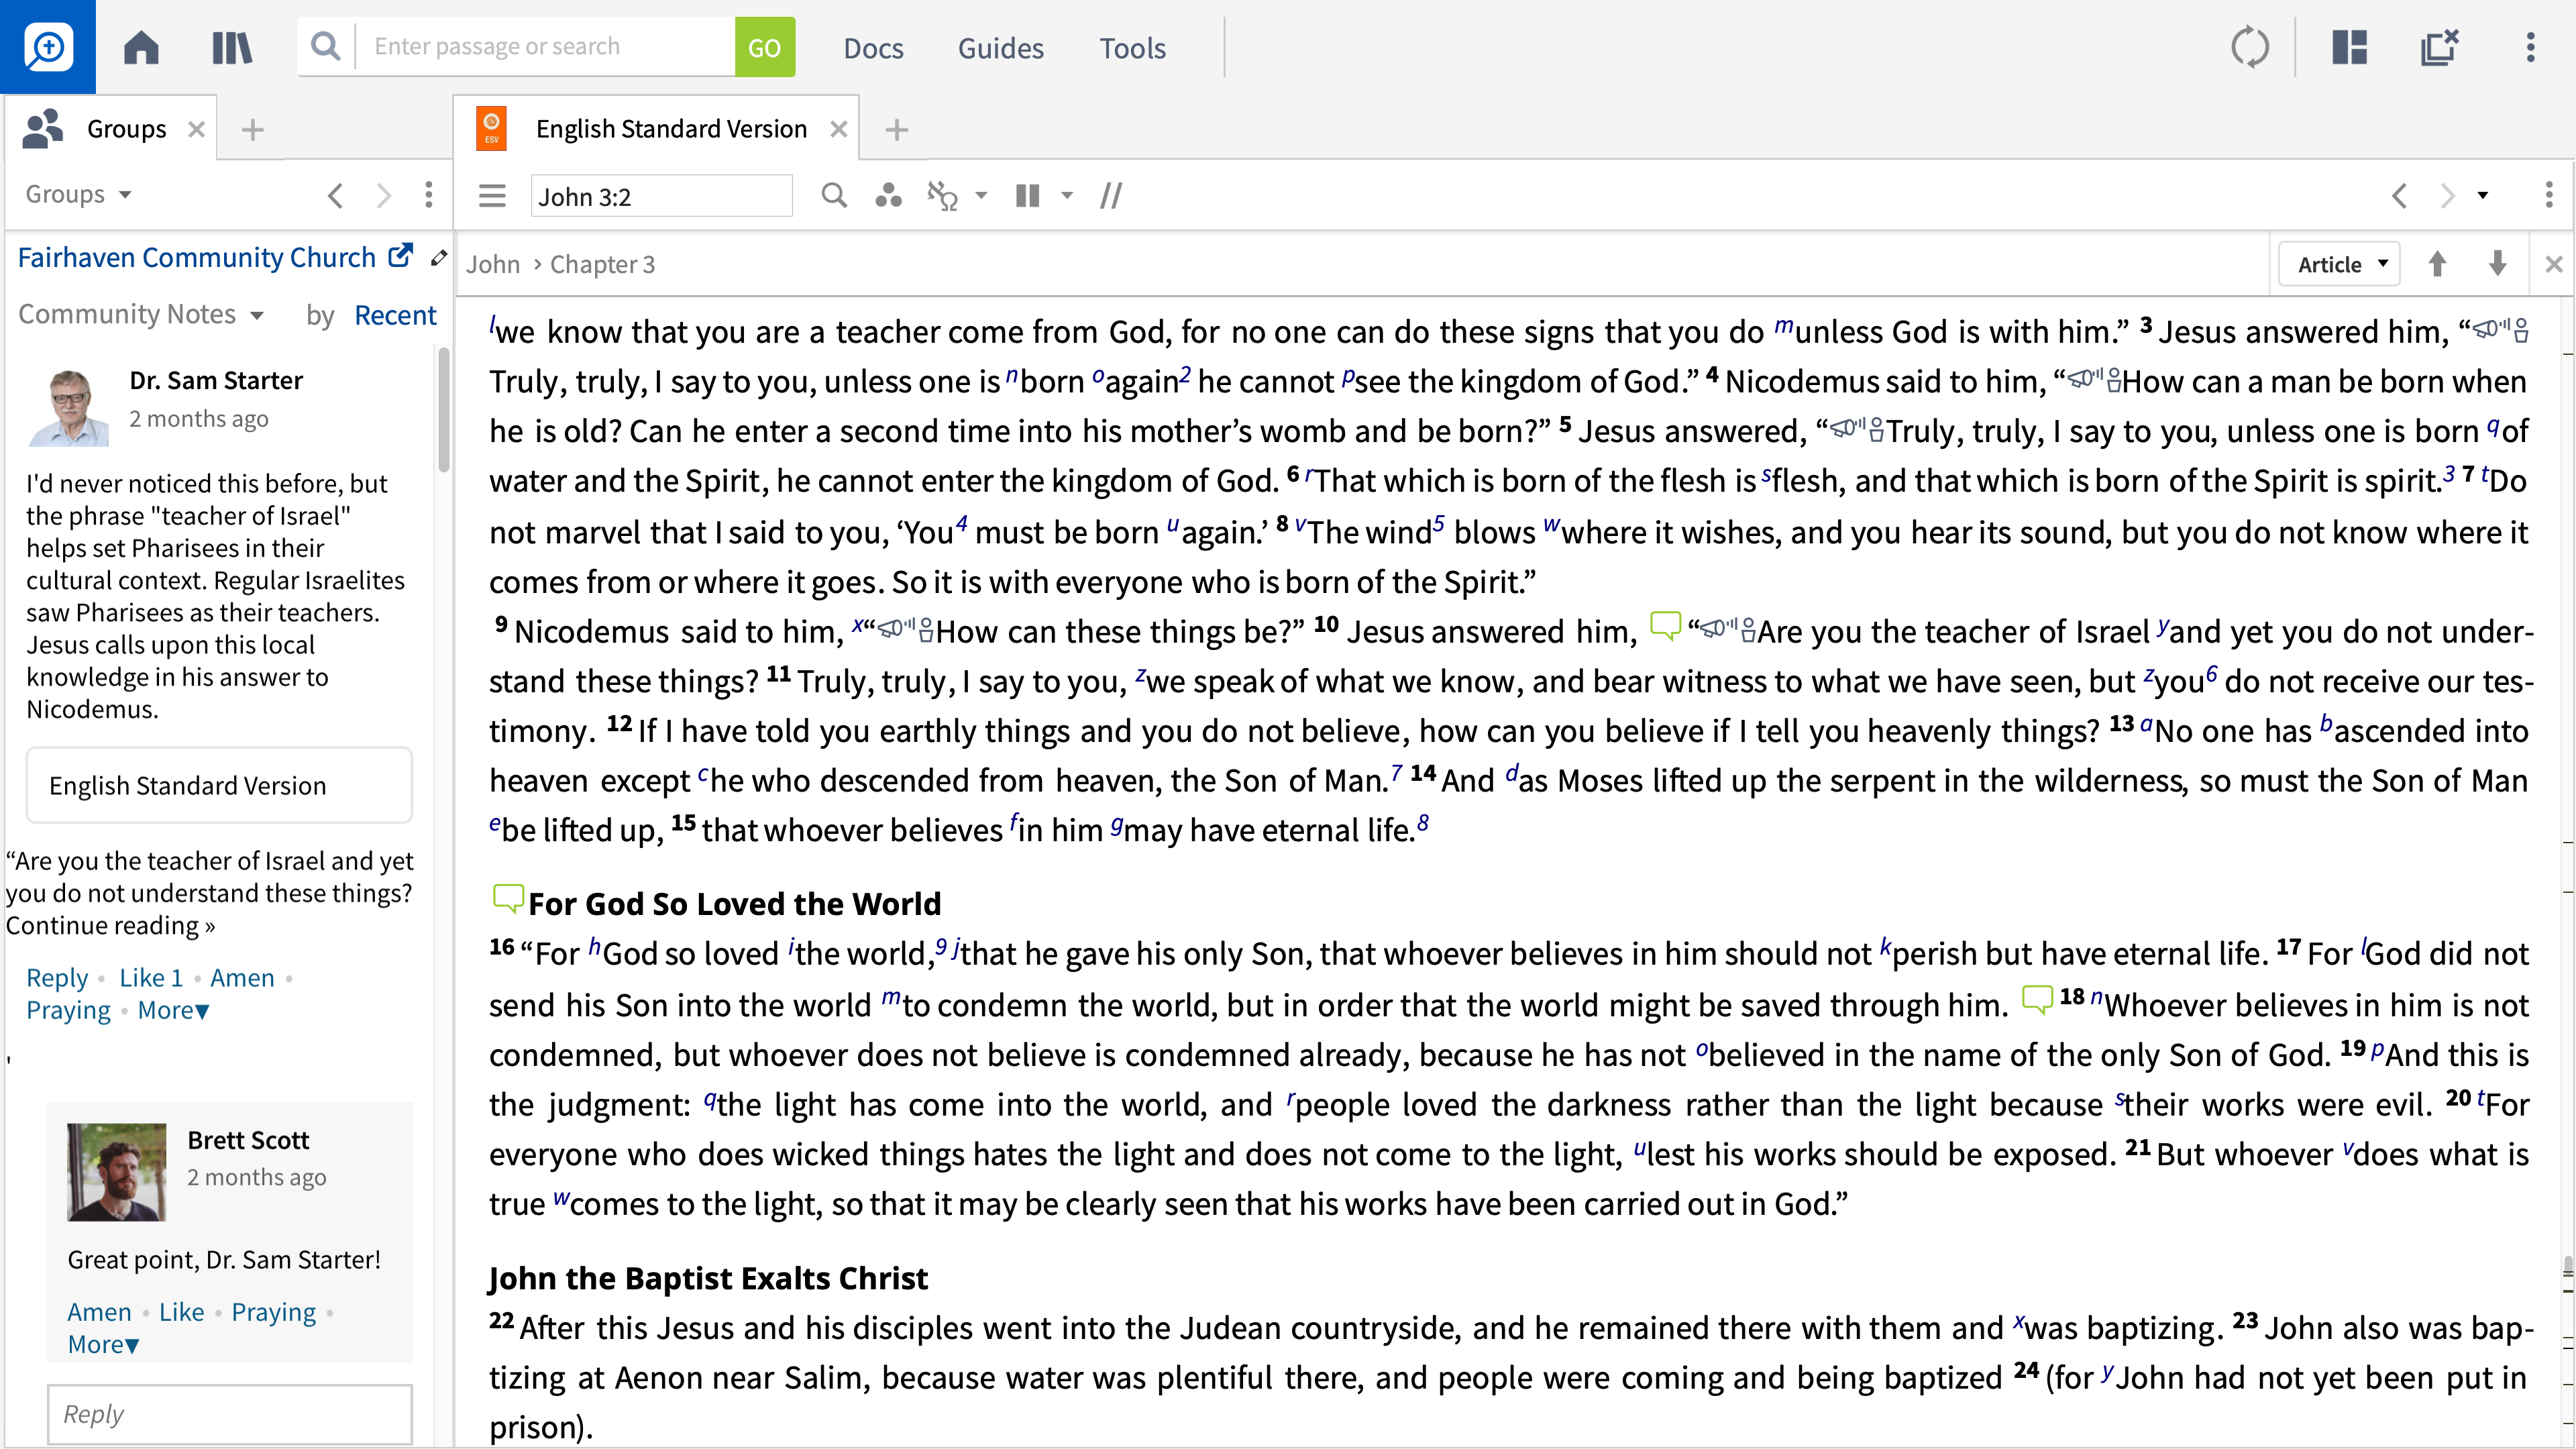The height and width of the screenshot is (1449, 2576).
Task: Click Like on Brett Scott's comment
Action: (181, 1312)
